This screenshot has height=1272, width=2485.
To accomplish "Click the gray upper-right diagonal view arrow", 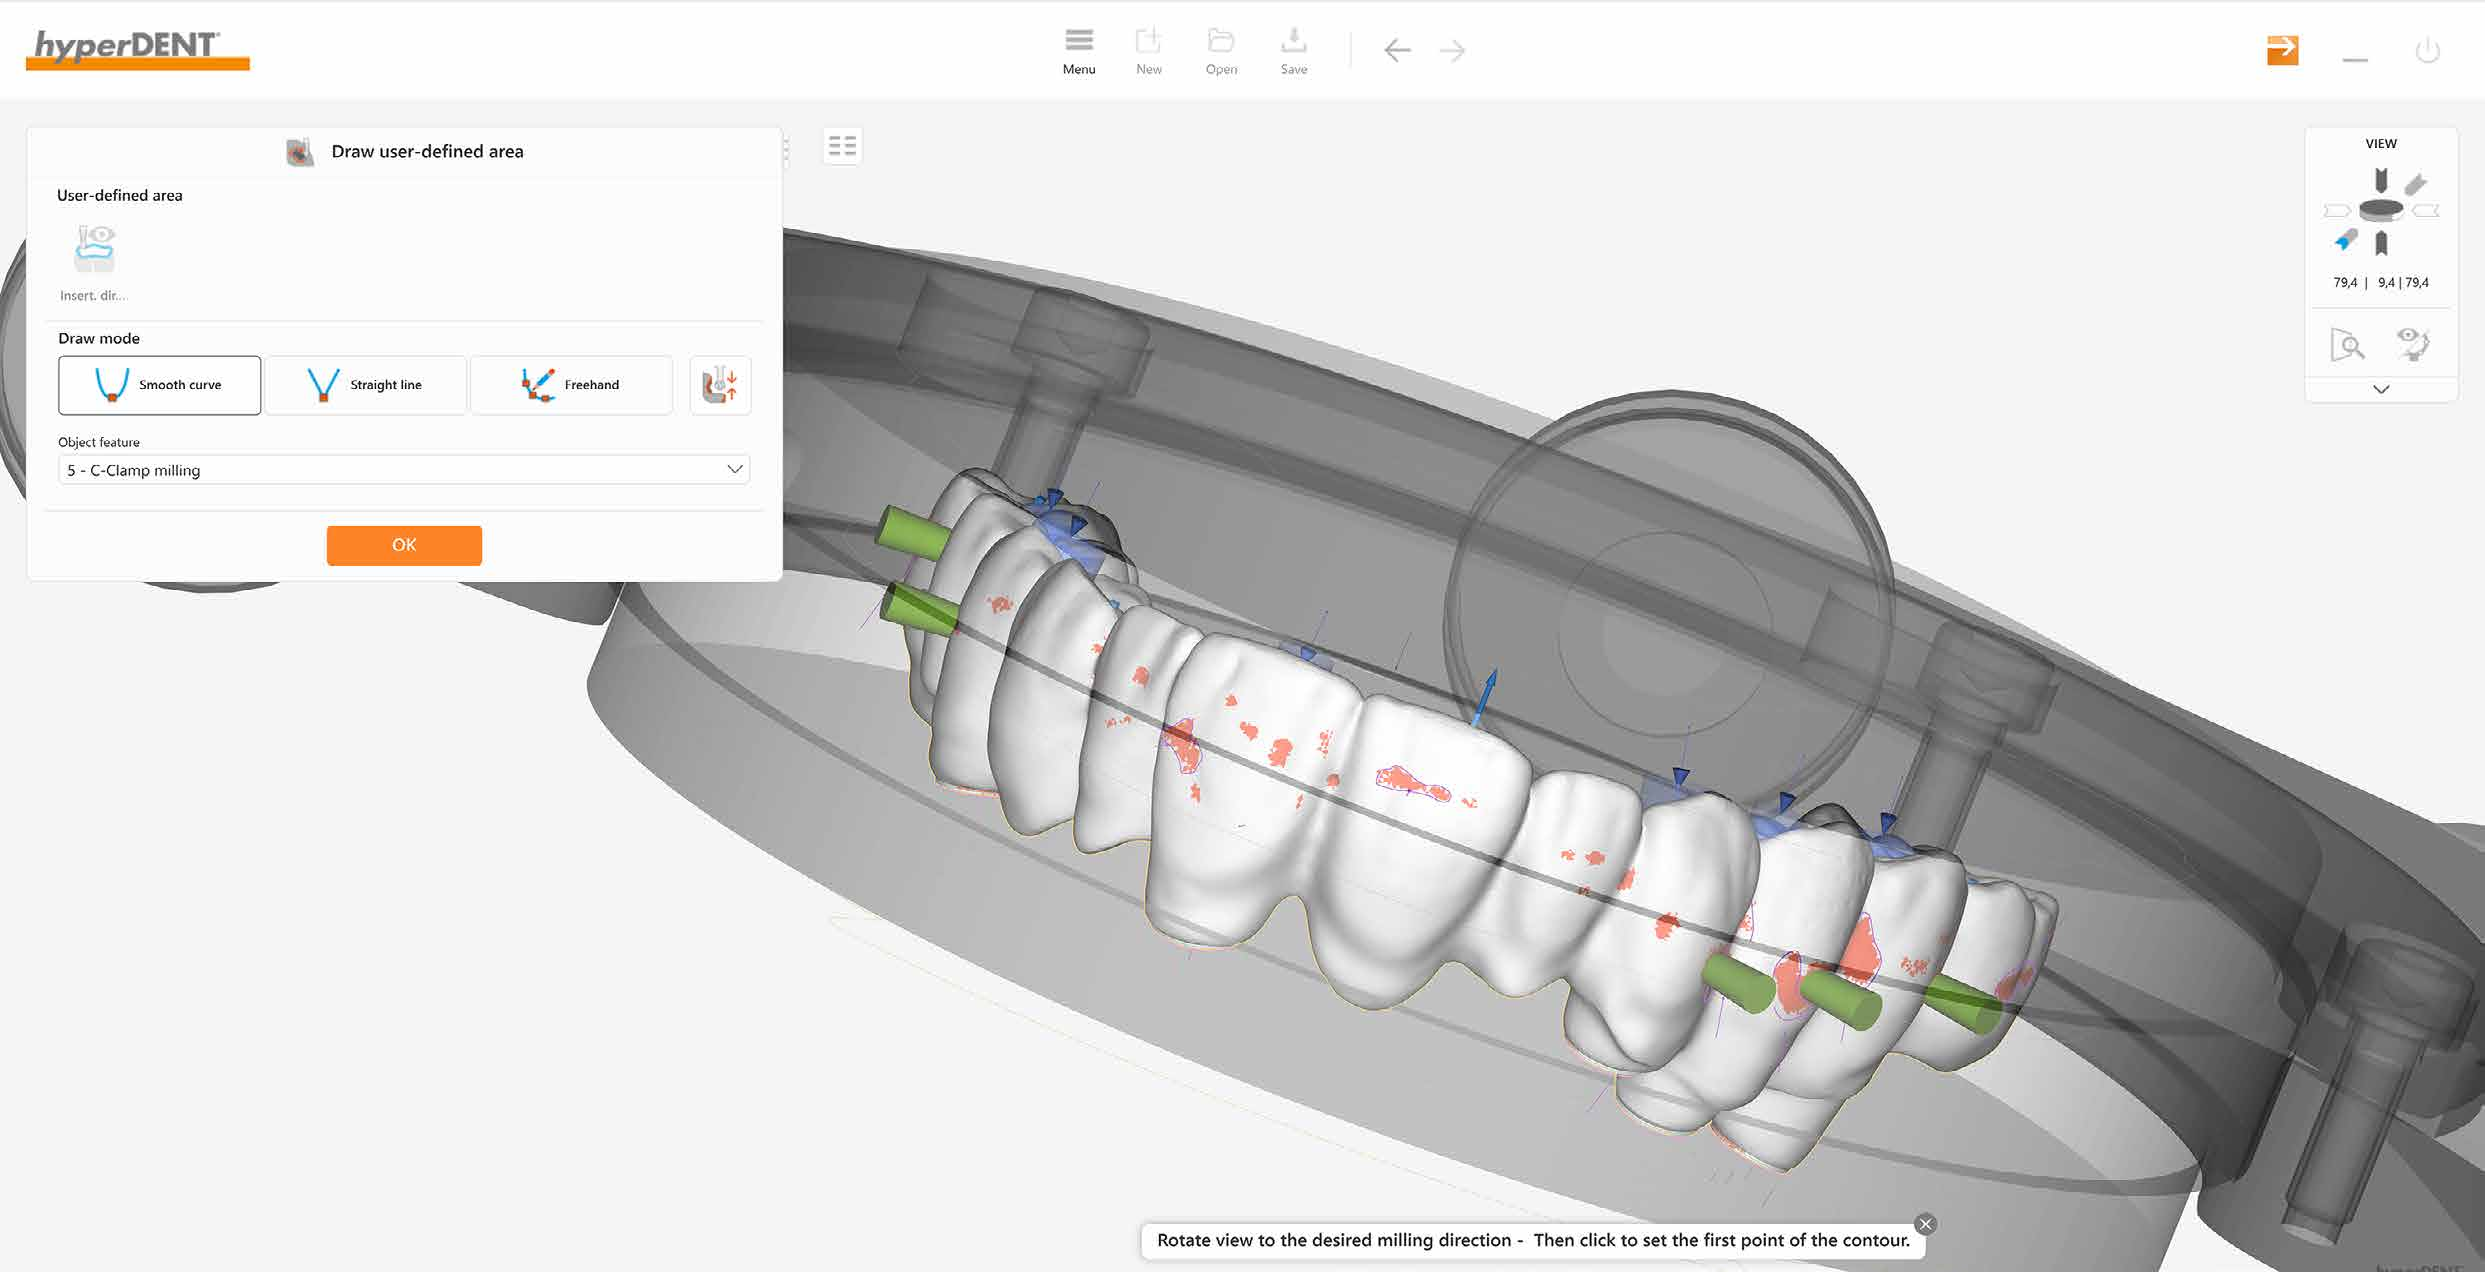I will [x=2416, y=184].
